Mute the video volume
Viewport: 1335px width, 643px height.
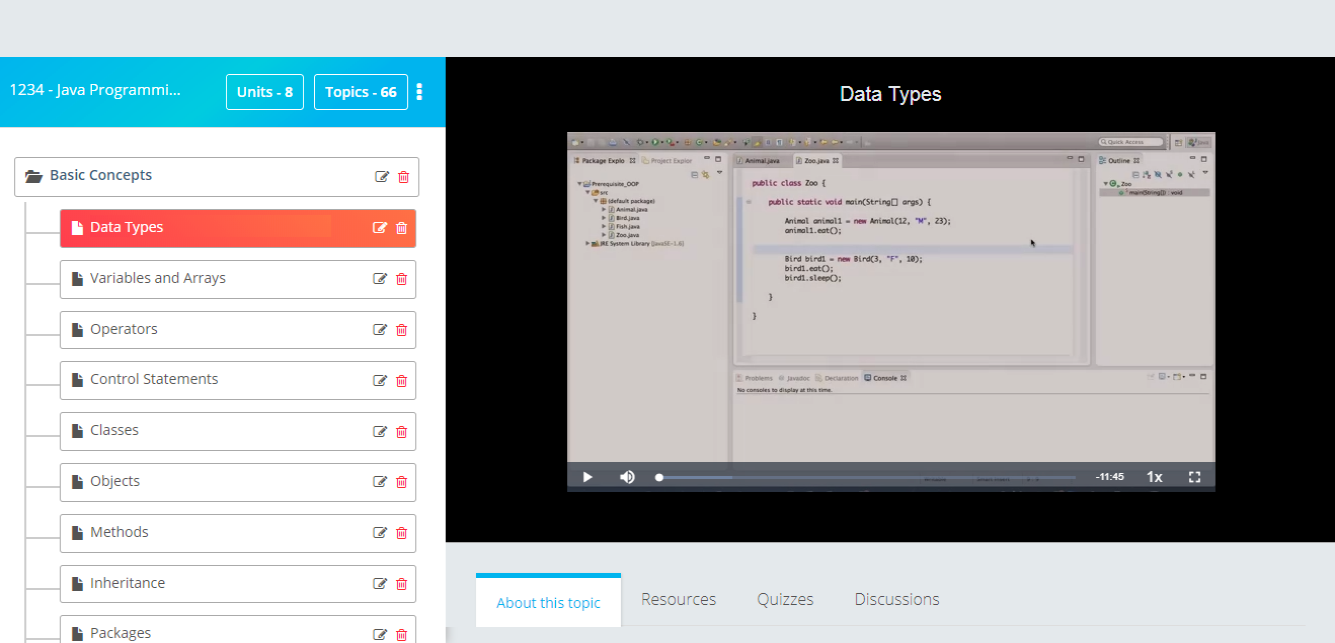point(627,477)
